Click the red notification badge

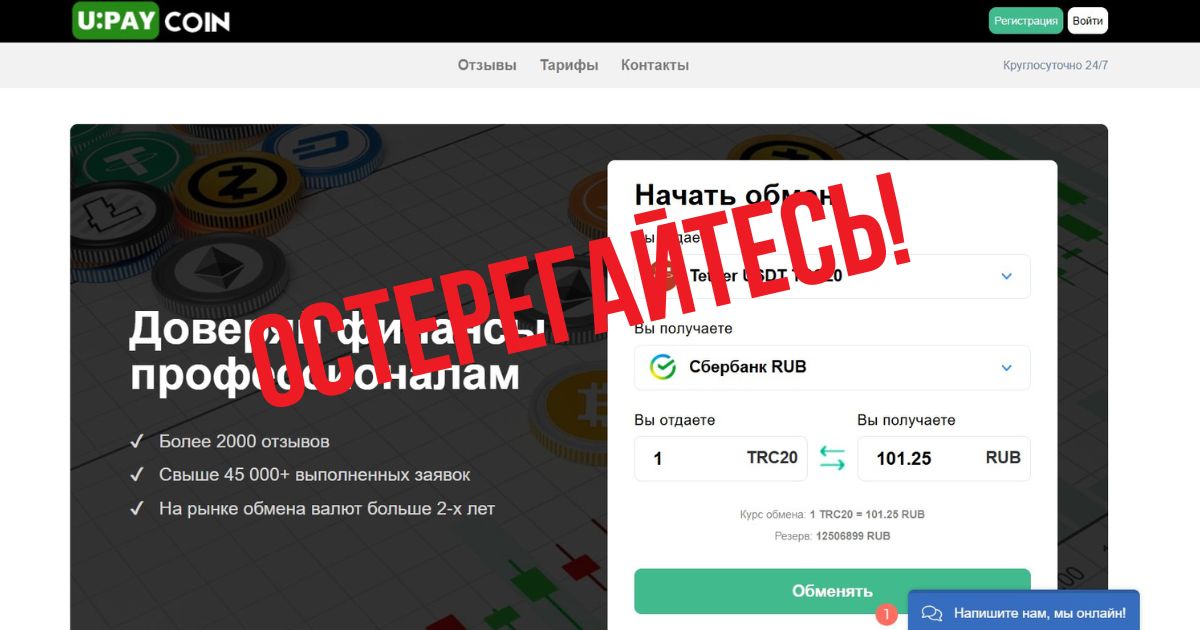click(886, 614)
